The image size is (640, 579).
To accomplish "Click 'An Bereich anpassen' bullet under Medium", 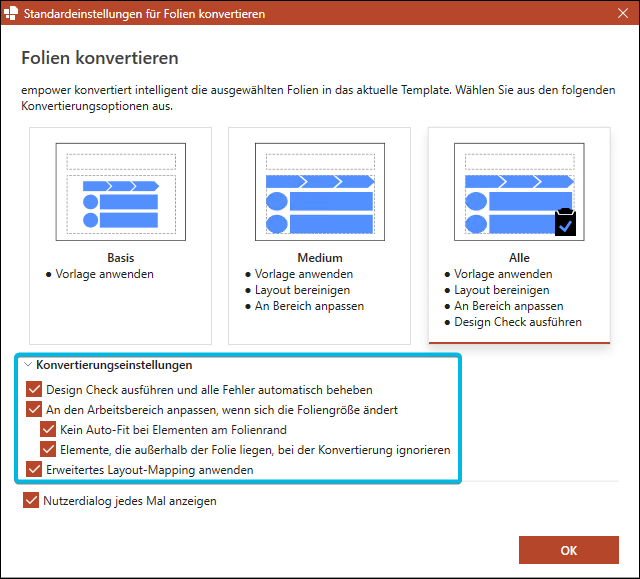I will click(x=309, y=306).
